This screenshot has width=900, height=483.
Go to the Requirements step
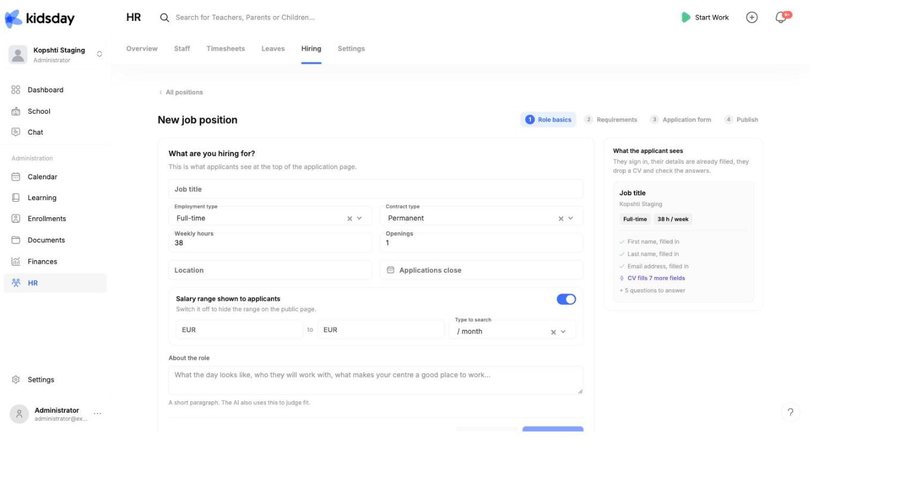611,119
